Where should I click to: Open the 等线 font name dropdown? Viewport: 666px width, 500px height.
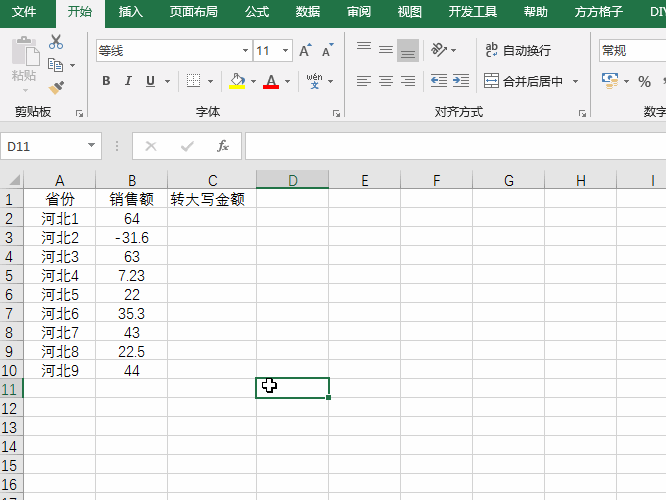246,51
